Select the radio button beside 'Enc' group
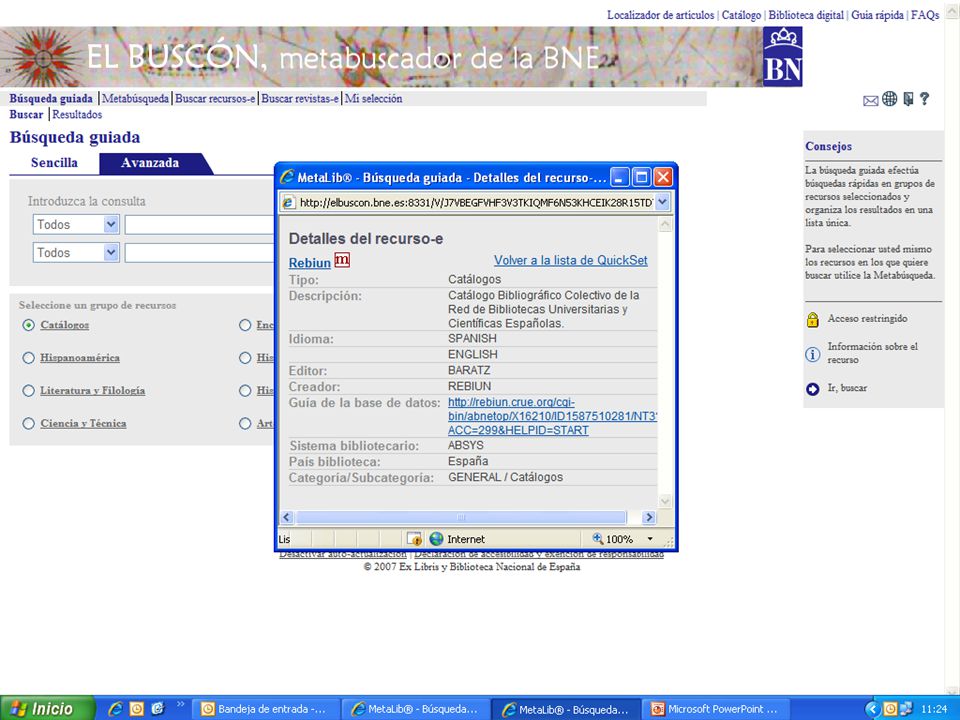The height and width of the screenshot is (720, 960). 246,325
